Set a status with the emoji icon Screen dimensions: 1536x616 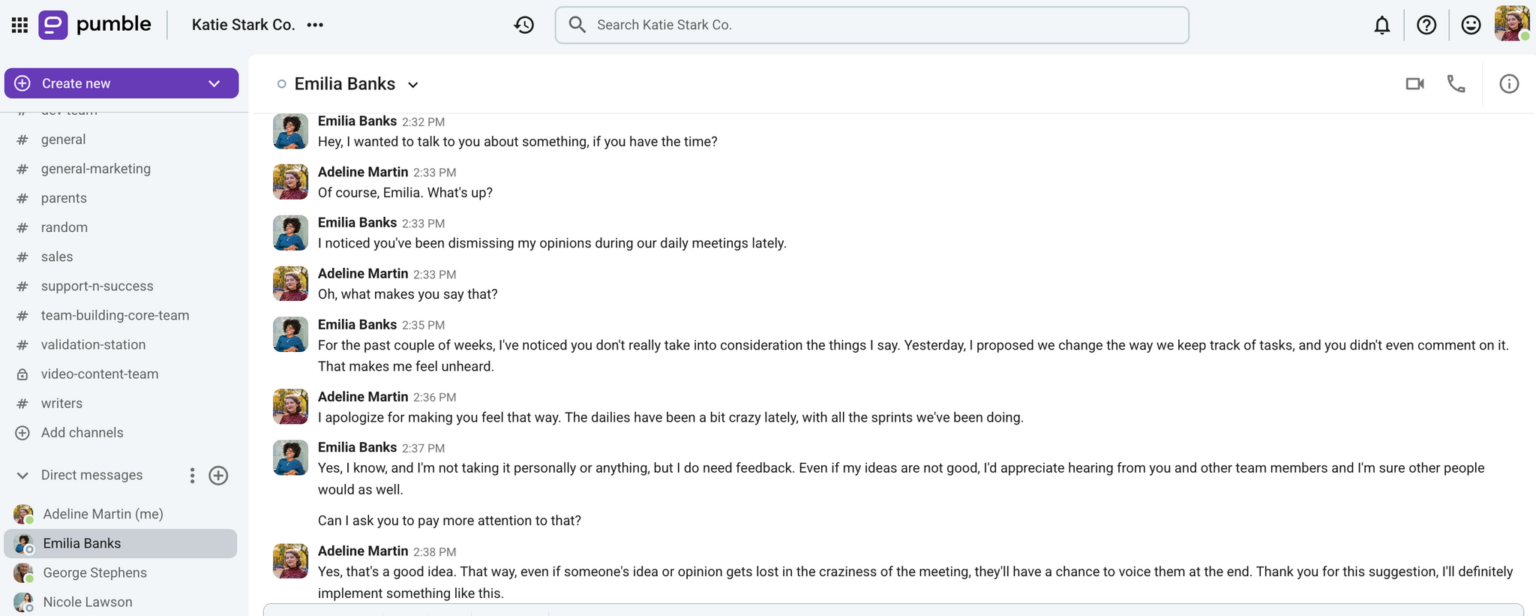pos(1470,24)
